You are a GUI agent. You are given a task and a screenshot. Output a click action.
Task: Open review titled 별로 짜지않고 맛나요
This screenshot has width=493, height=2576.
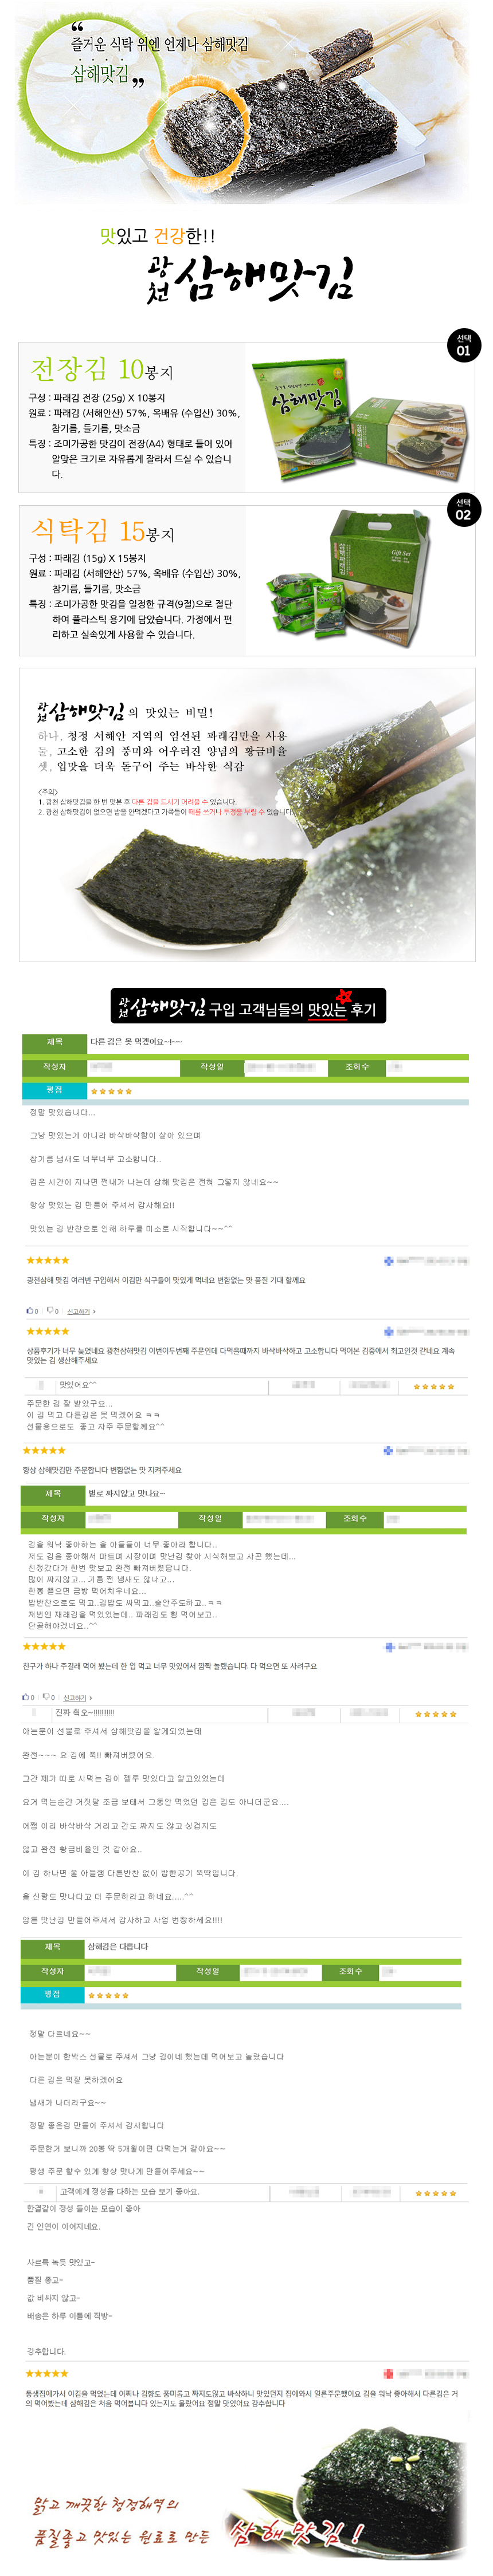pos(127,1493)
